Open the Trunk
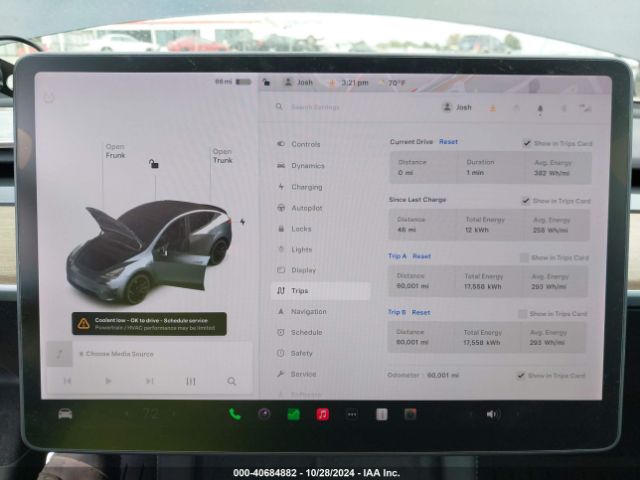Image resolution: width=640 pixels, height=480 pixels. [222, 156]
